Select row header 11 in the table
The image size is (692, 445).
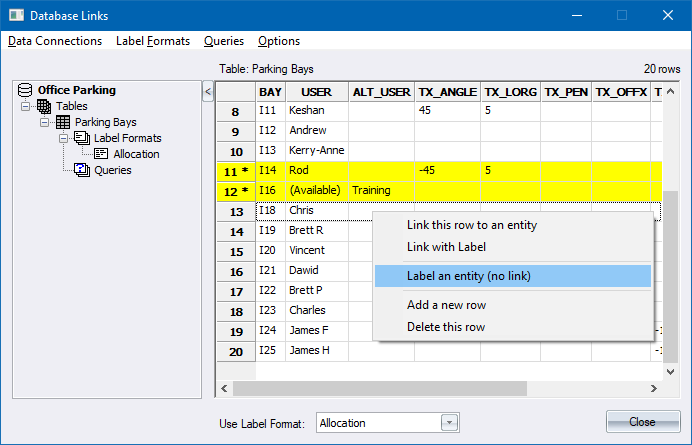(x=235, y=171)
